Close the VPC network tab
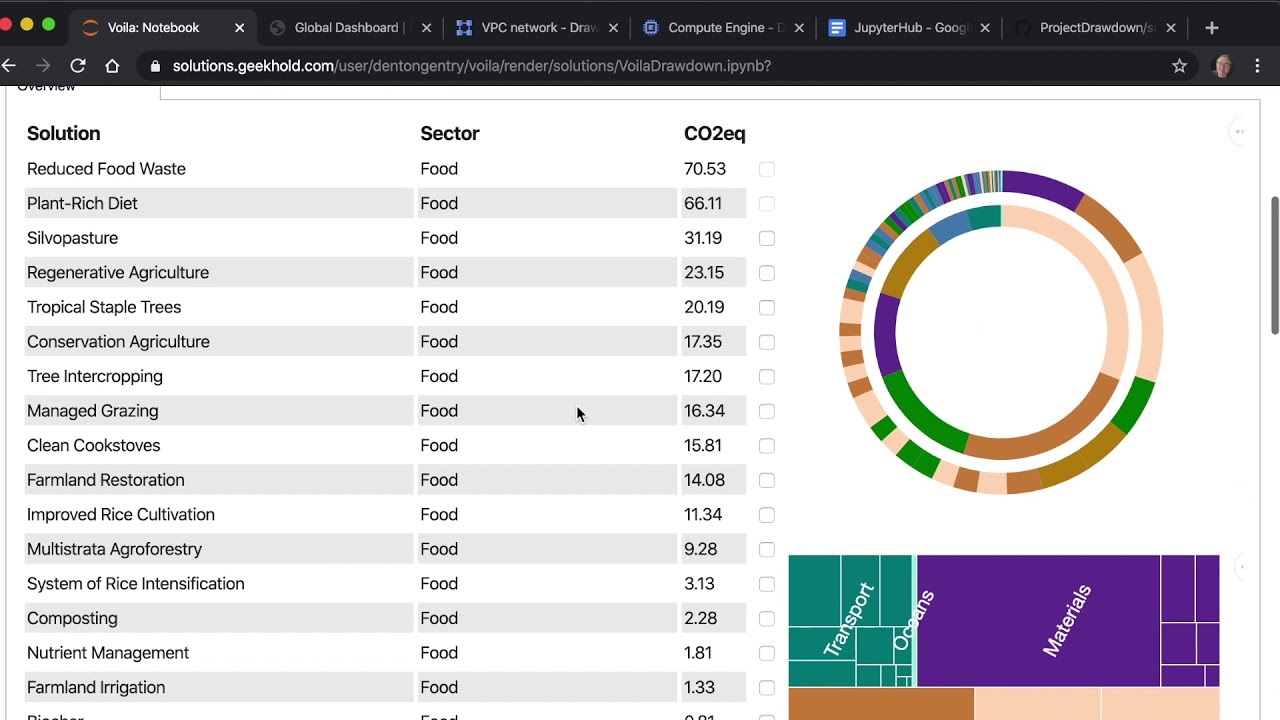Viewport: 1280px width, 720px height. (613, 28)
